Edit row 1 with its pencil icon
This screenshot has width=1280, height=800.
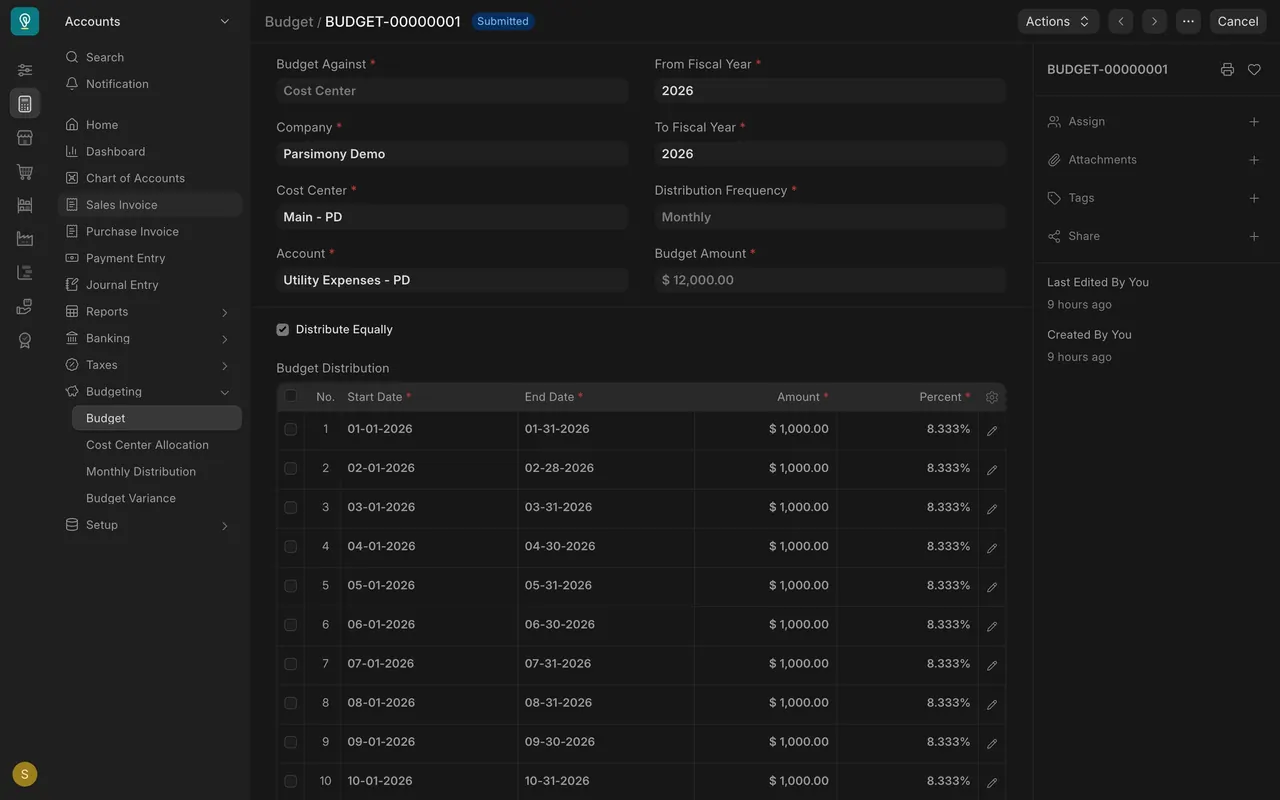click(992, 430)
